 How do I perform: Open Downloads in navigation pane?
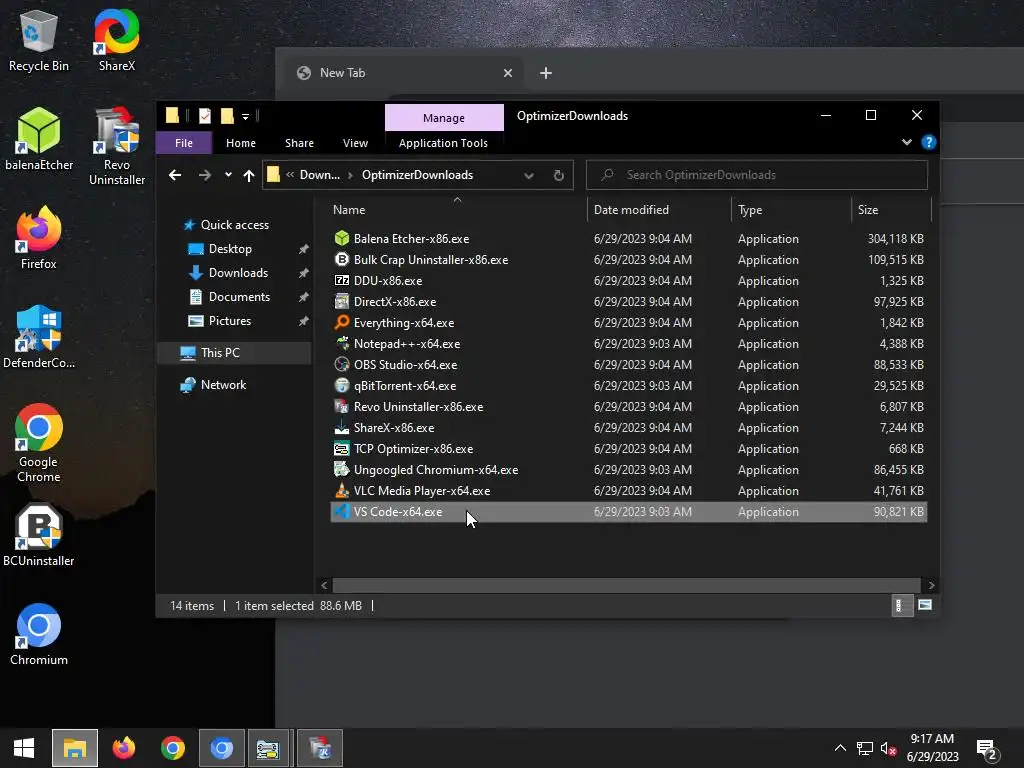pos(238,273)
